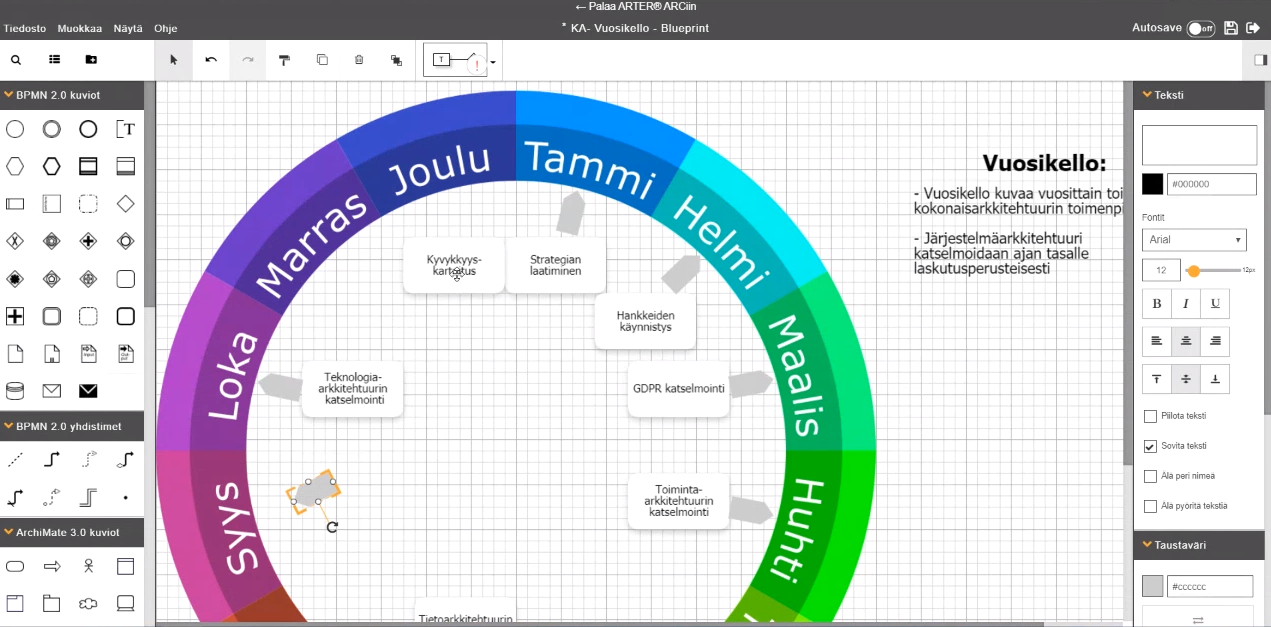The width and height of the screenshot is (1271, 627).
Task: Align text to the right
Action: [1215, 341]
